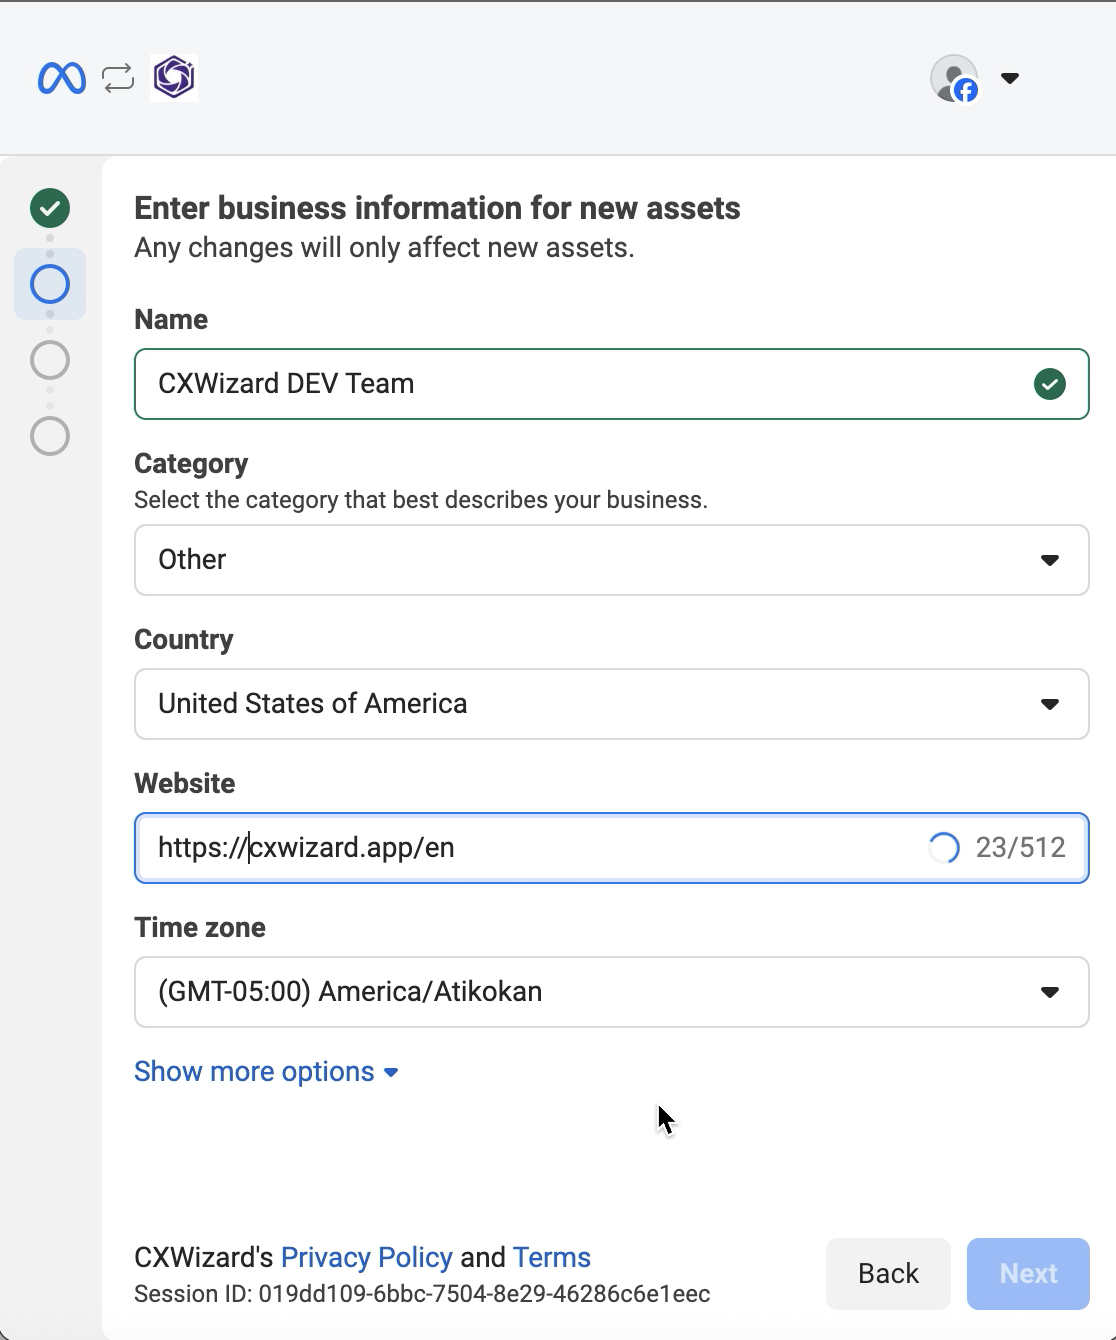Viewport: 1116px width, 1340px height.
Task: Click the Session ID text
Action: pyautogui.click(x=422, y=1294)
